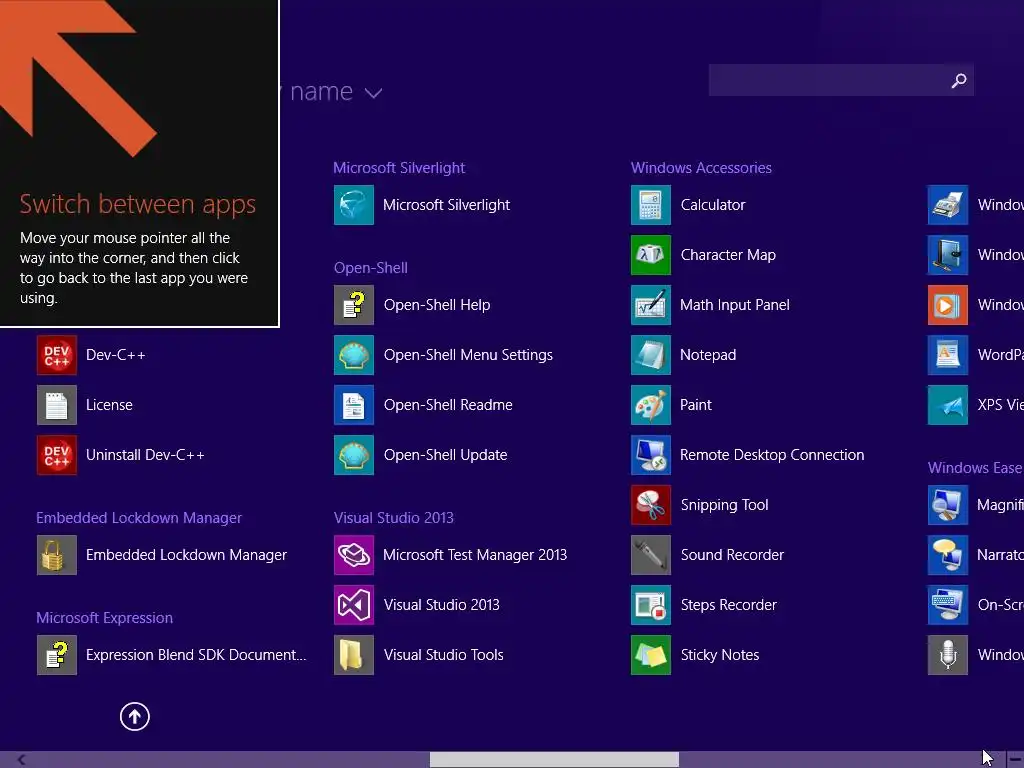Open the Calculator icon
The height and width of the screenshot is (768, 1024).
[651, 205]
